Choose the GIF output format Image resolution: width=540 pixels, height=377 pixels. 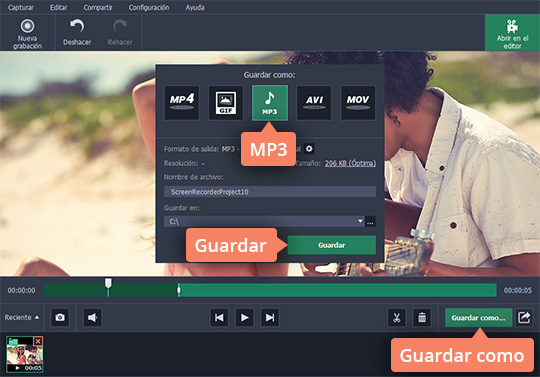click(226, 103)
